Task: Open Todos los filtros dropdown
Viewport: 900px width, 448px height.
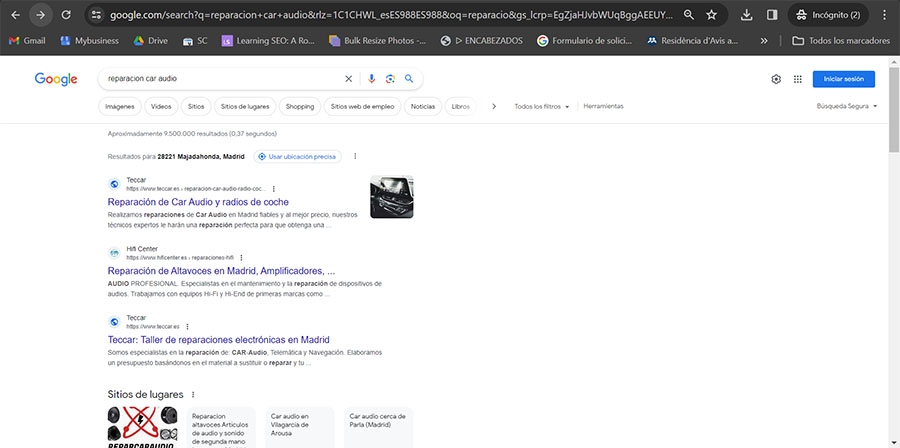Action: pos(541,107)
